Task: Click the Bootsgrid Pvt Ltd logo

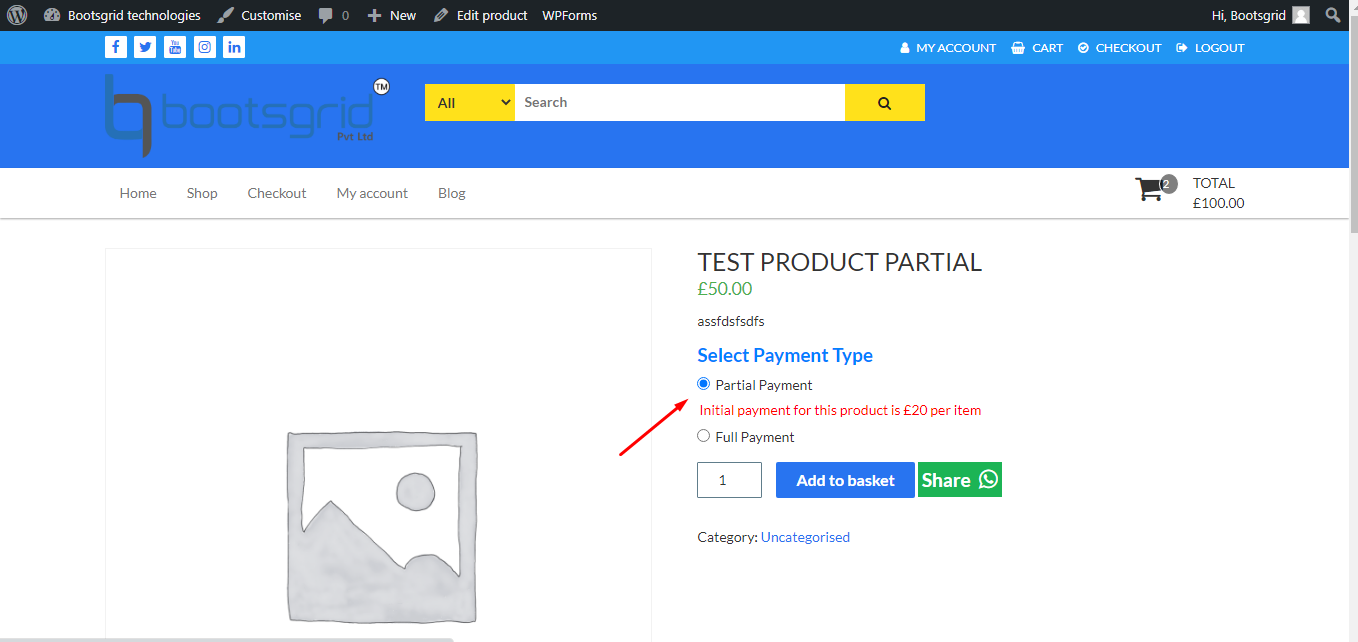Action: (247, 115)
